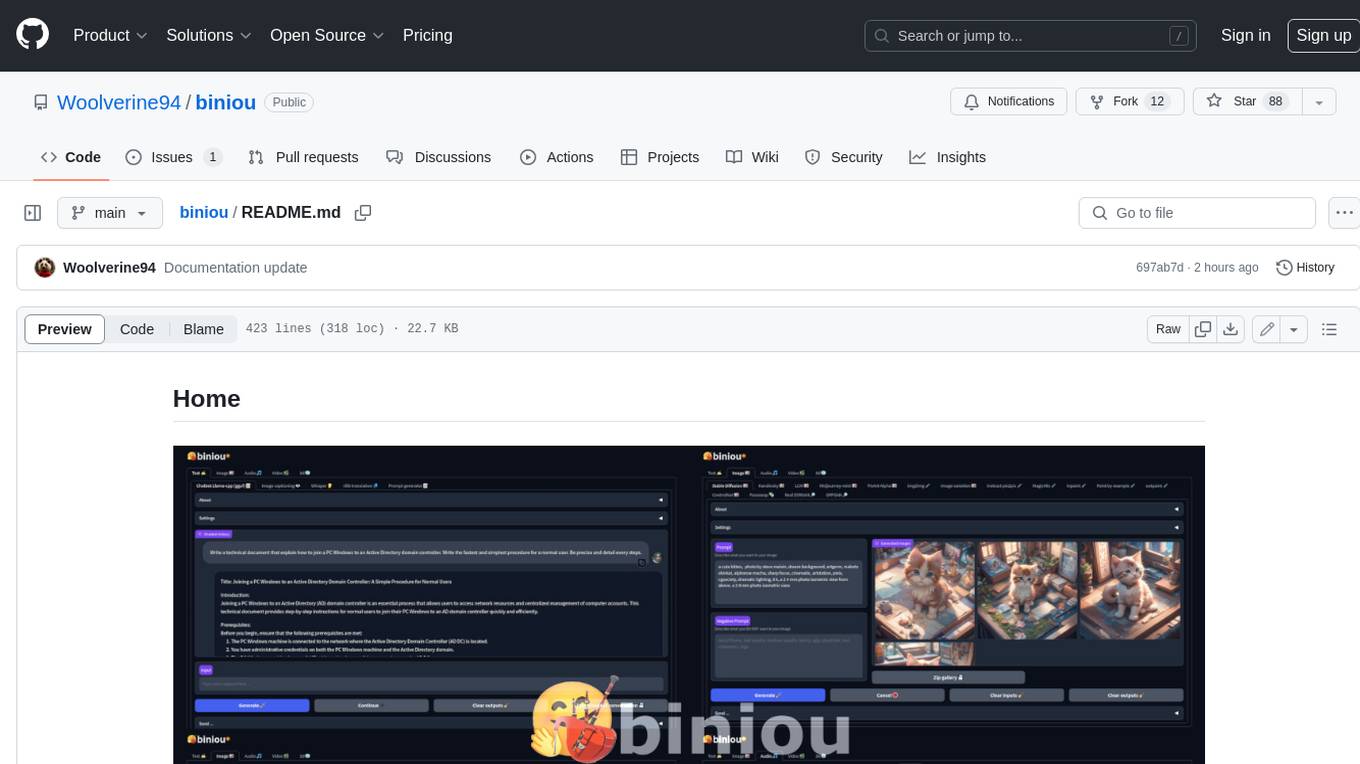Open the Discussions tab

(x=439, y=157)
